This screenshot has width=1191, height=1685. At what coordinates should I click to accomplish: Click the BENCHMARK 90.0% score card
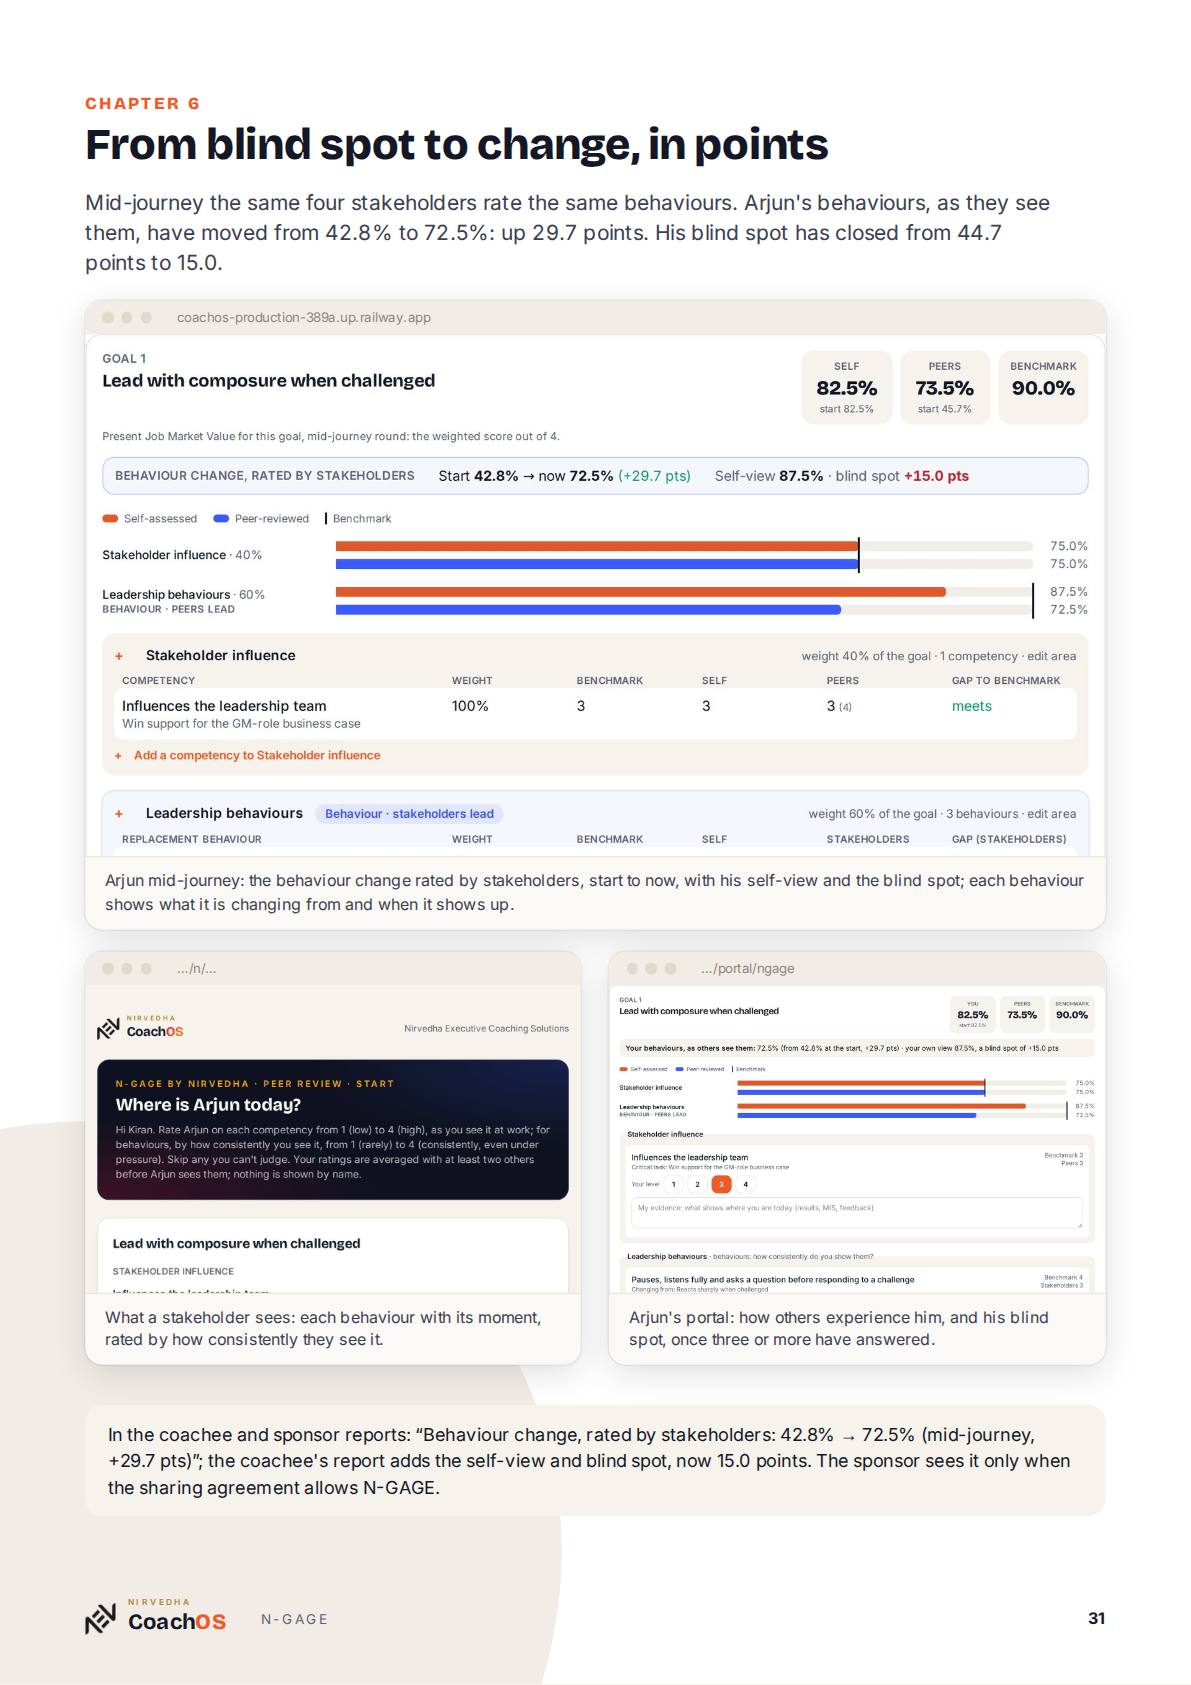click(x=1043, y=388)
